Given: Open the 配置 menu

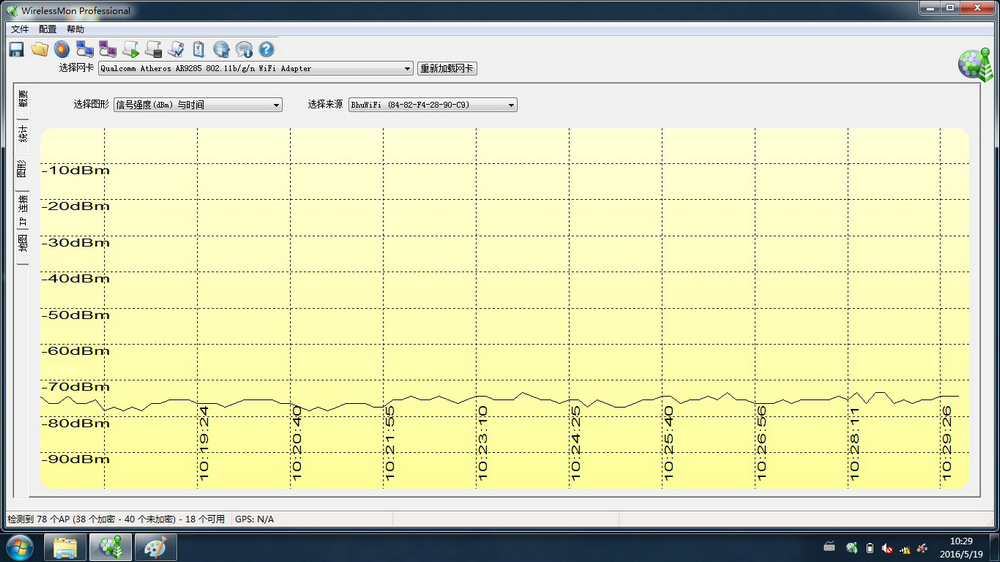Looking at the screenshot, I should pyautogui.click(x=48, y=30).
